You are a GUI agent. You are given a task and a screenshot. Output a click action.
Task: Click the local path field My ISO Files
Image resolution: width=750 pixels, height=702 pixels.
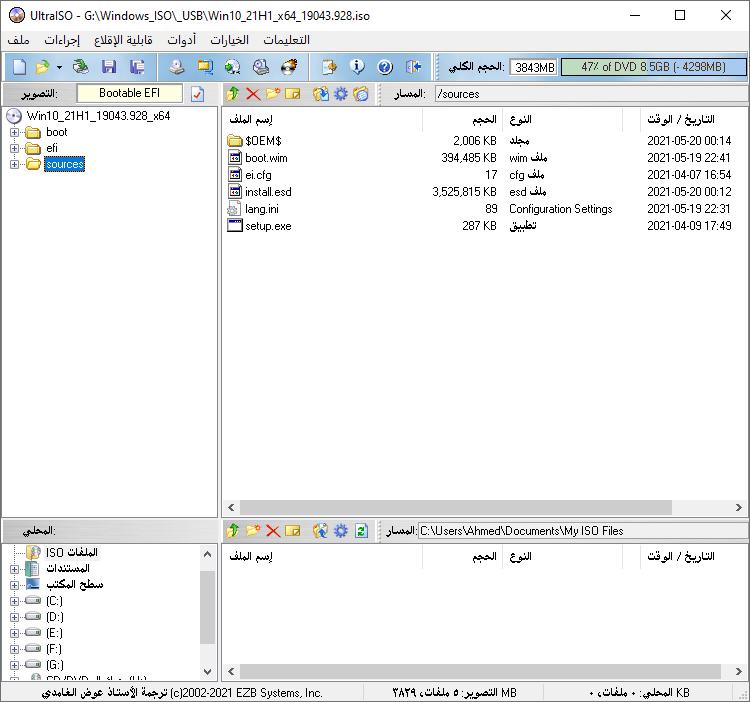tap(583, 531)
